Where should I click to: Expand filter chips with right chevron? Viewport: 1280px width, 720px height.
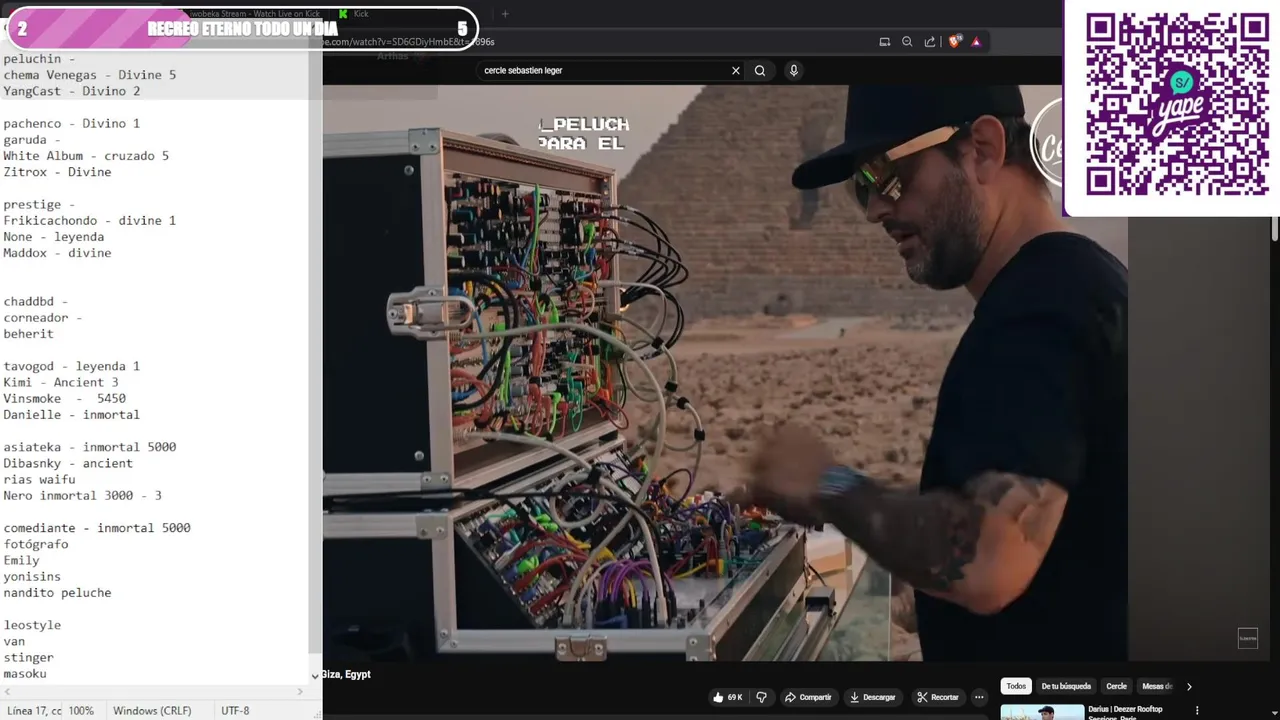pyautogui.click(x=1189, y=686)
